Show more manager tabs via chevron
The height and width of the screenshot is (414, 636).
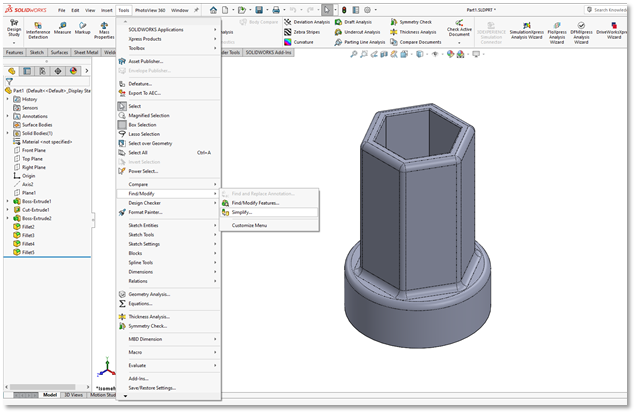tap(86, 71)
